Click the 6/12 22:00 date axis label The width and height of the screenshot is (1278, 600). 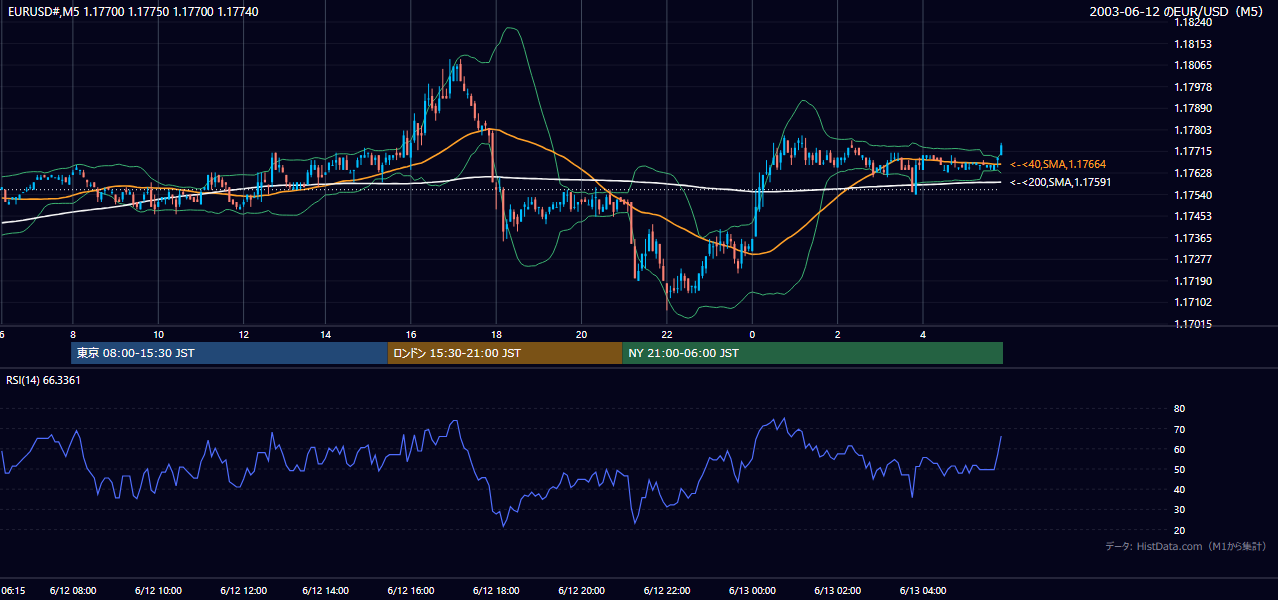point(667,590)
